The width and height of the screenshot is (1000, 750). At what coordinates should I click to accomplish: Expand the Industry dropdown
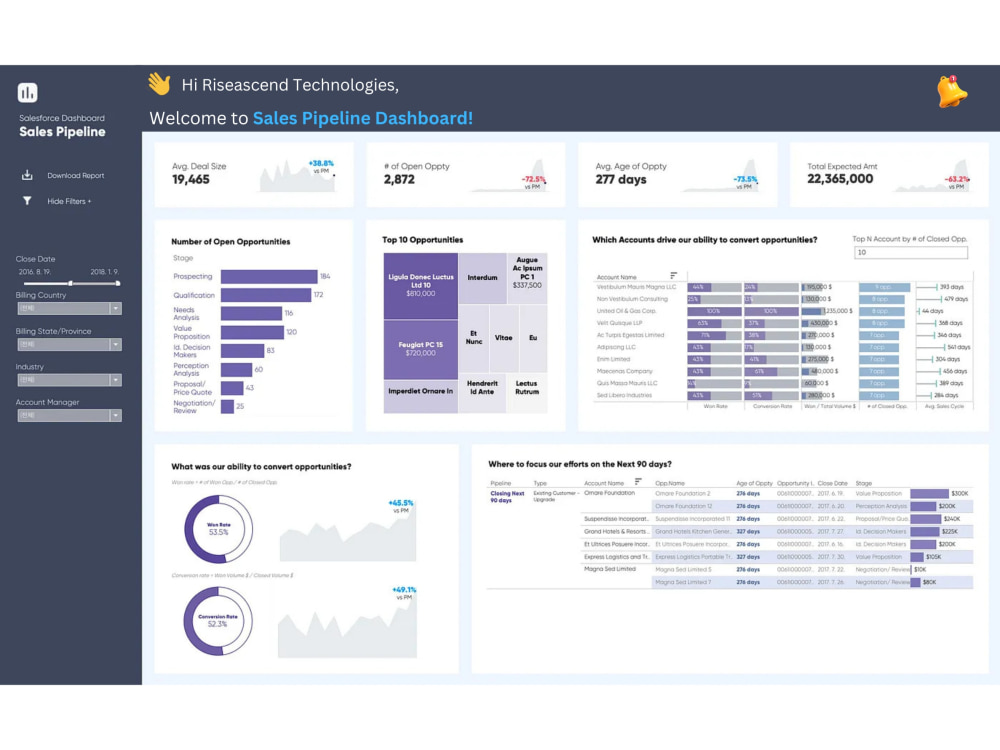[x=68, y=379]
